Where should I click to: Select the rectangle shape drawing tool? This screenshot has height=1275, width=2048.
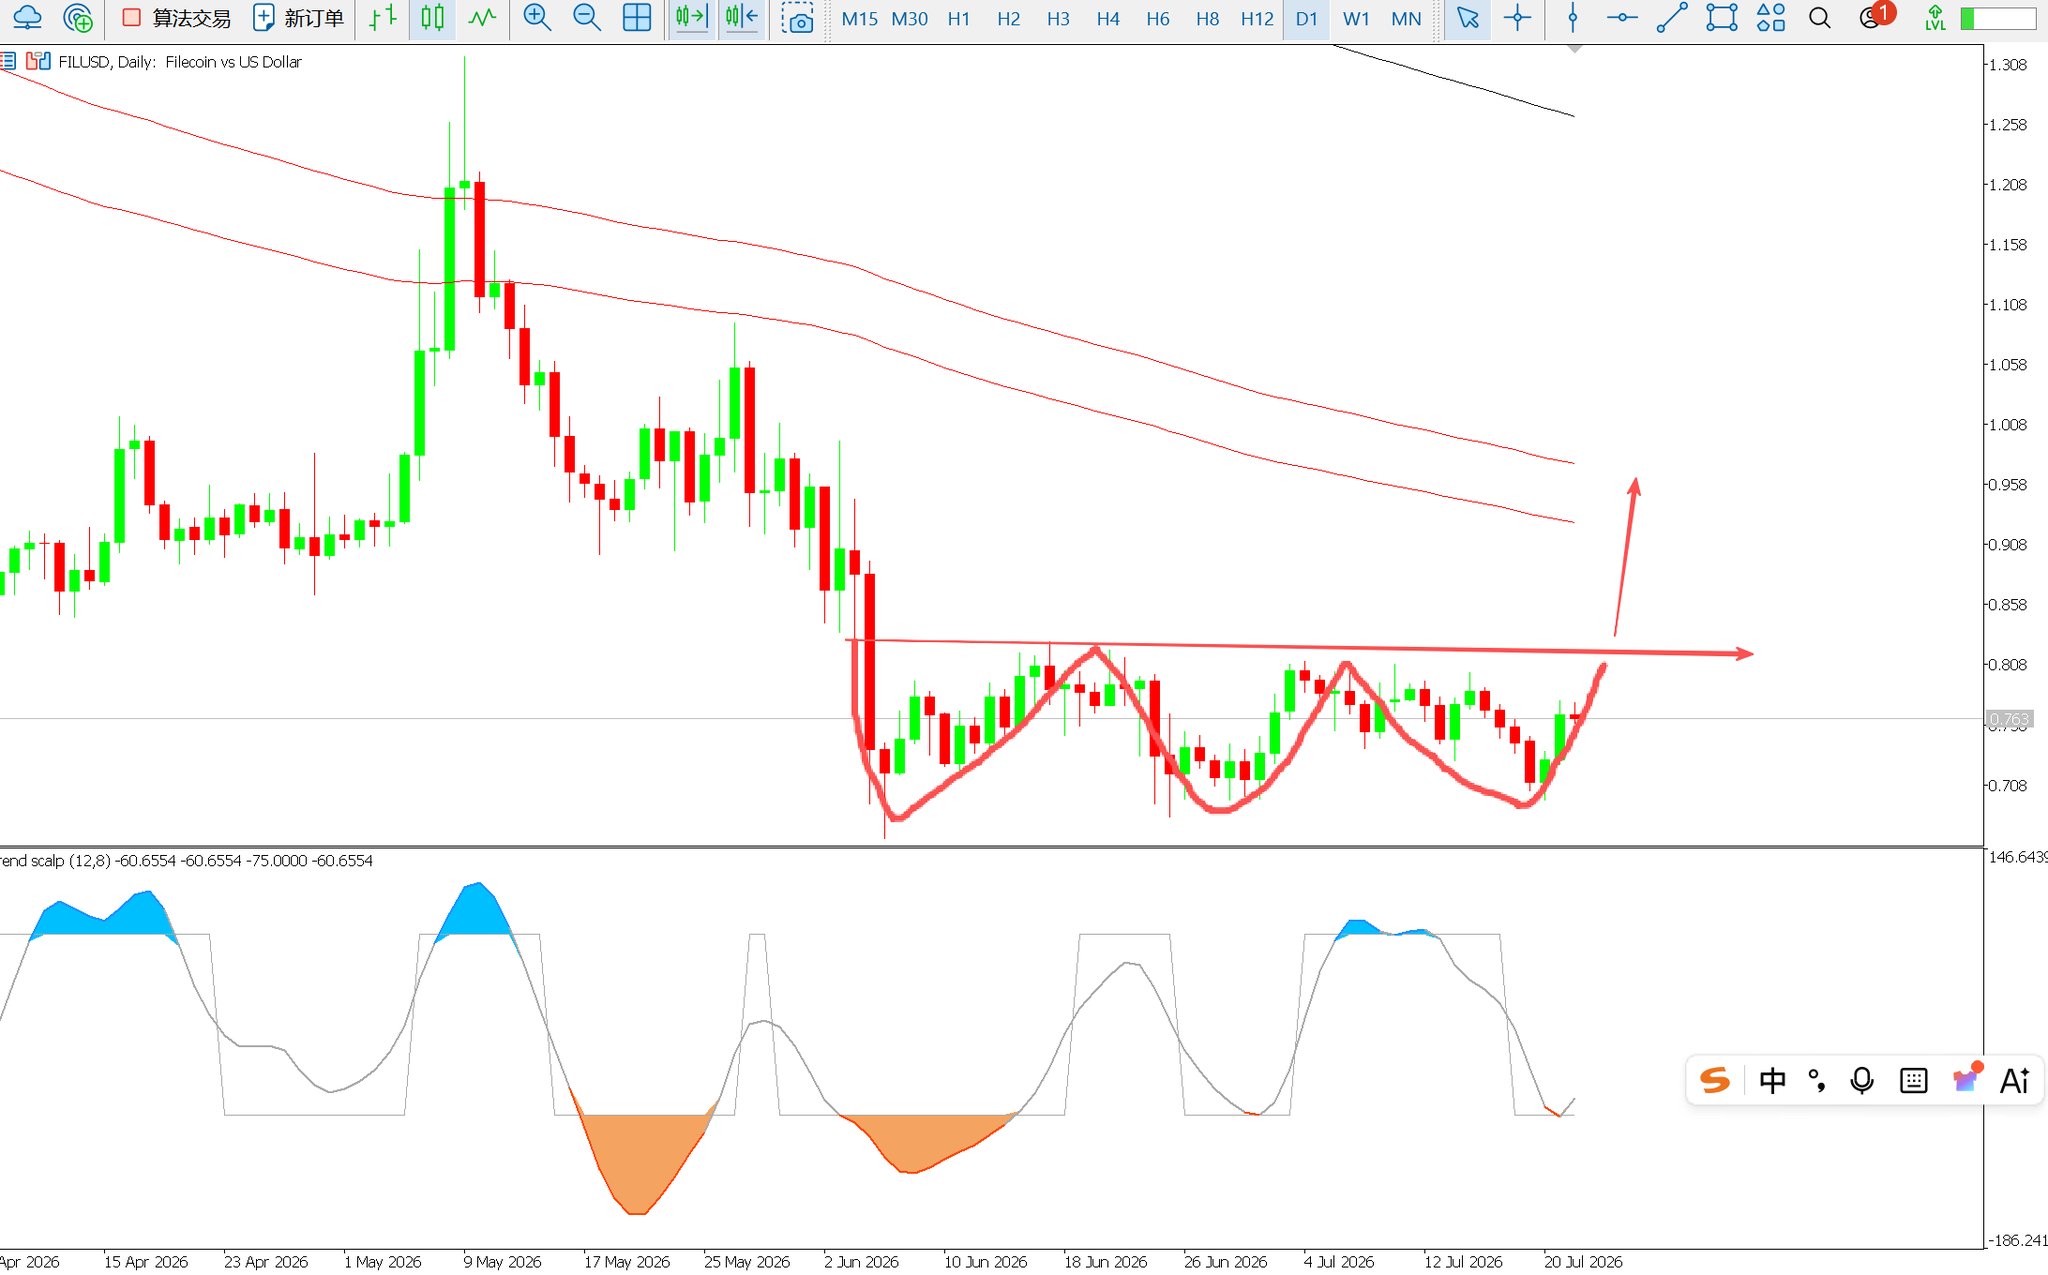(x=1721, y=18)
